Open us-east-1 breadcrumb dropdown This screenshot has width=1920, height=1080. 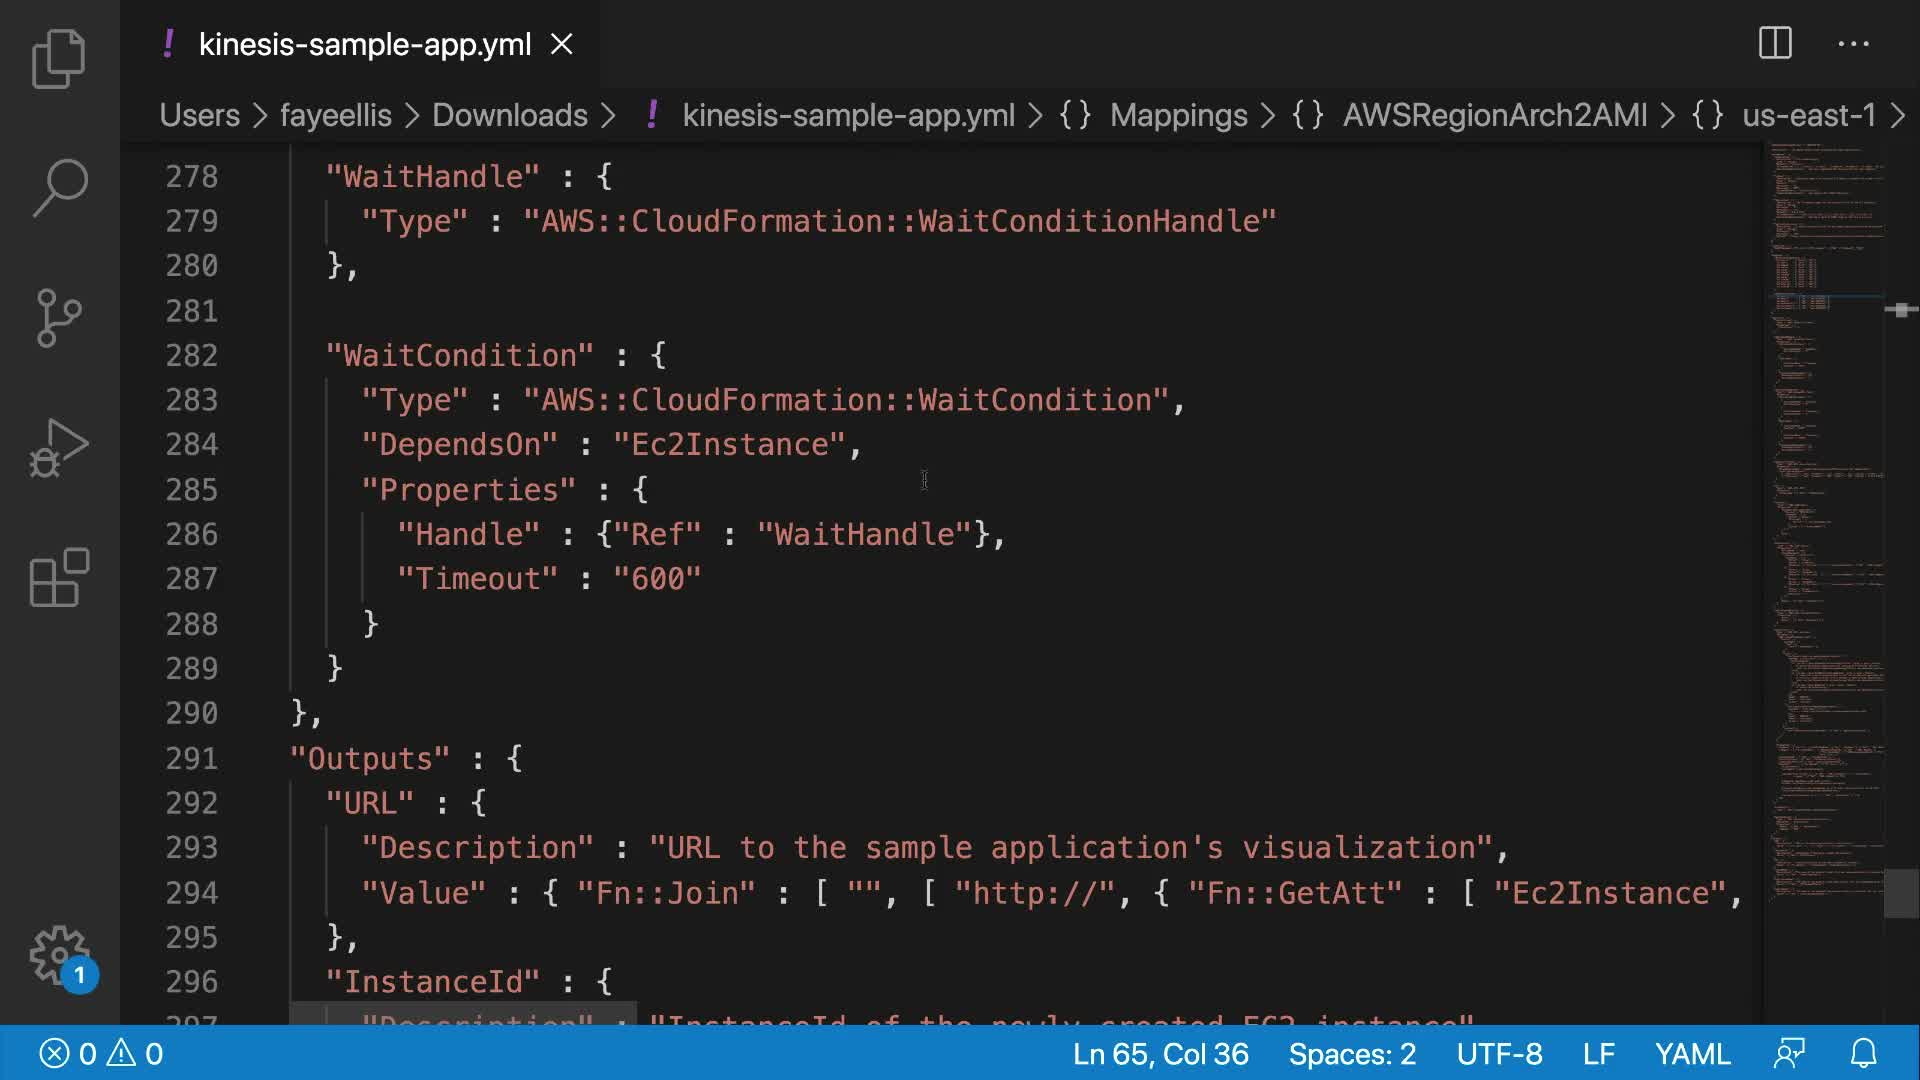[1808, 115]
